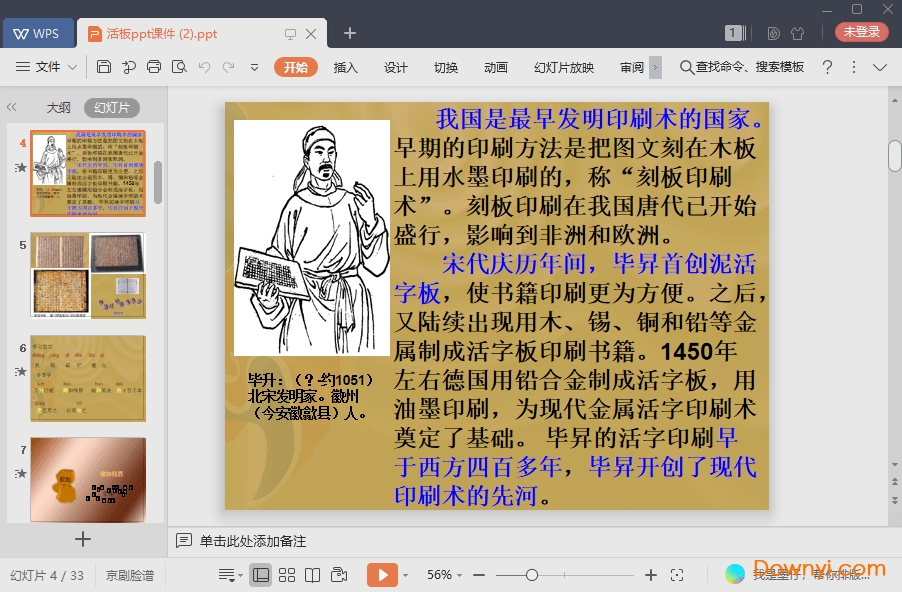Open the skin shirt icon

point(797,33)
